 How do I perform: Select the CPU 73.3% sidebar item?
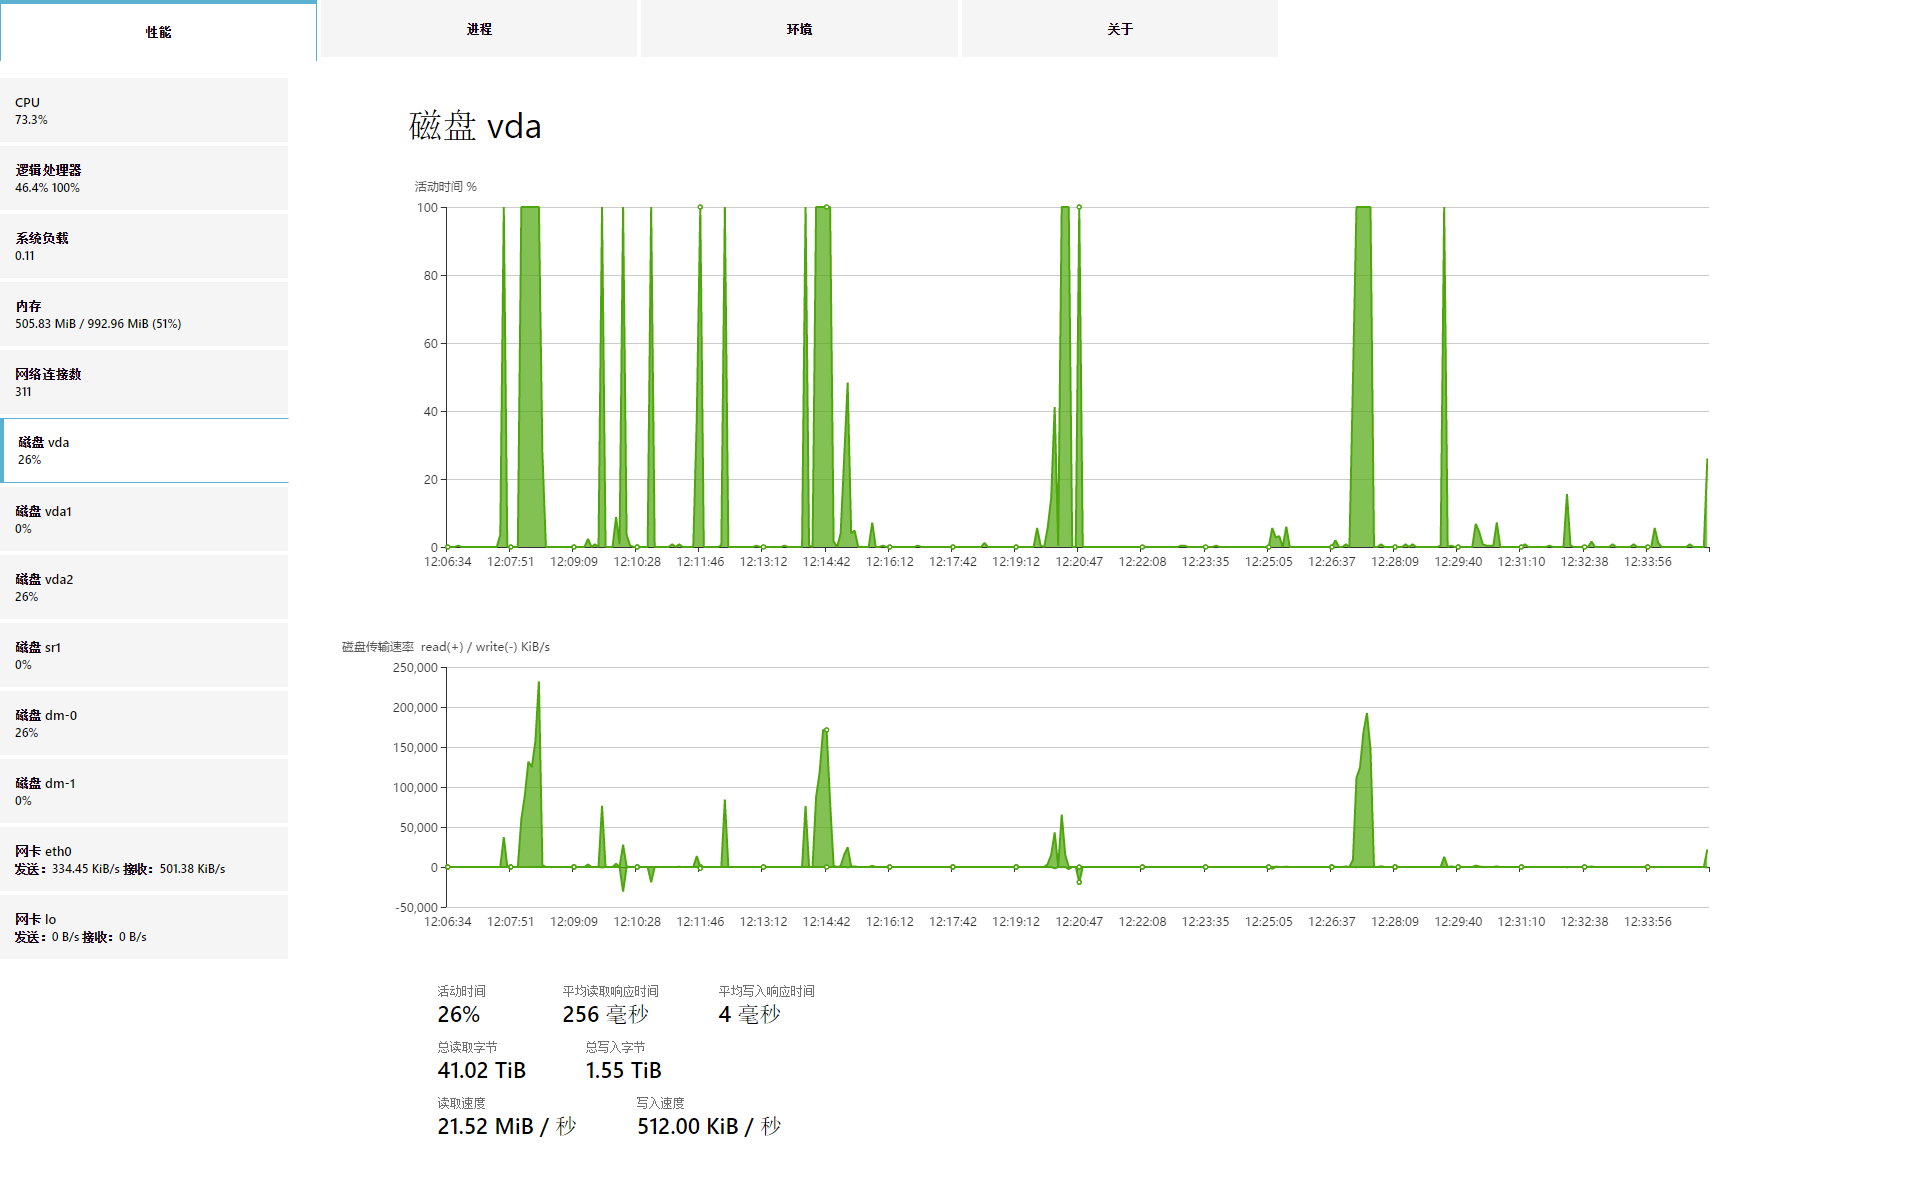[144, 110]
